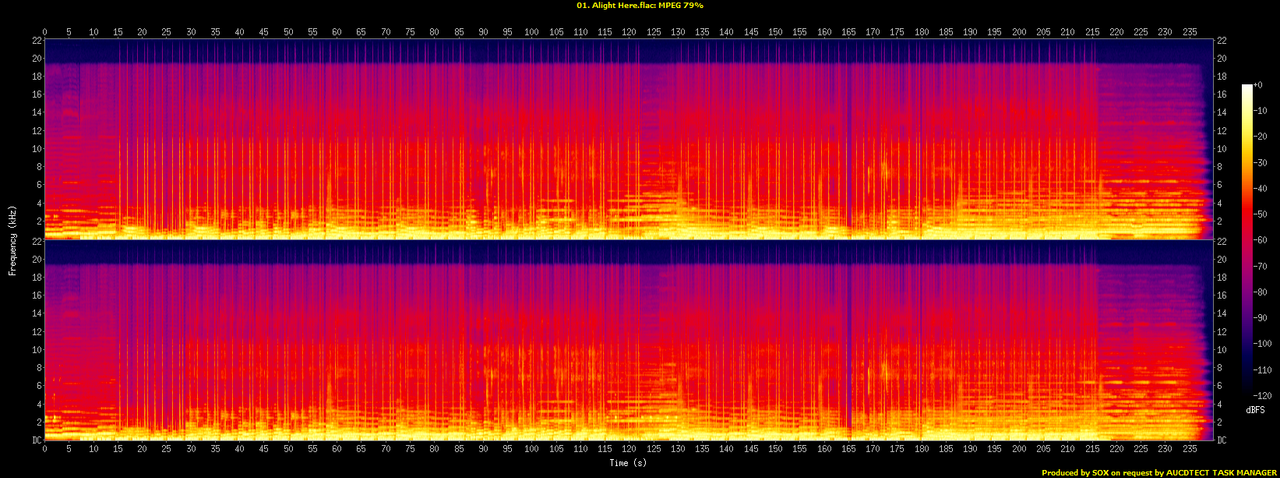Click the "-30" value on the dBFS scale
1280x478 pixels.
[1262, 162]
